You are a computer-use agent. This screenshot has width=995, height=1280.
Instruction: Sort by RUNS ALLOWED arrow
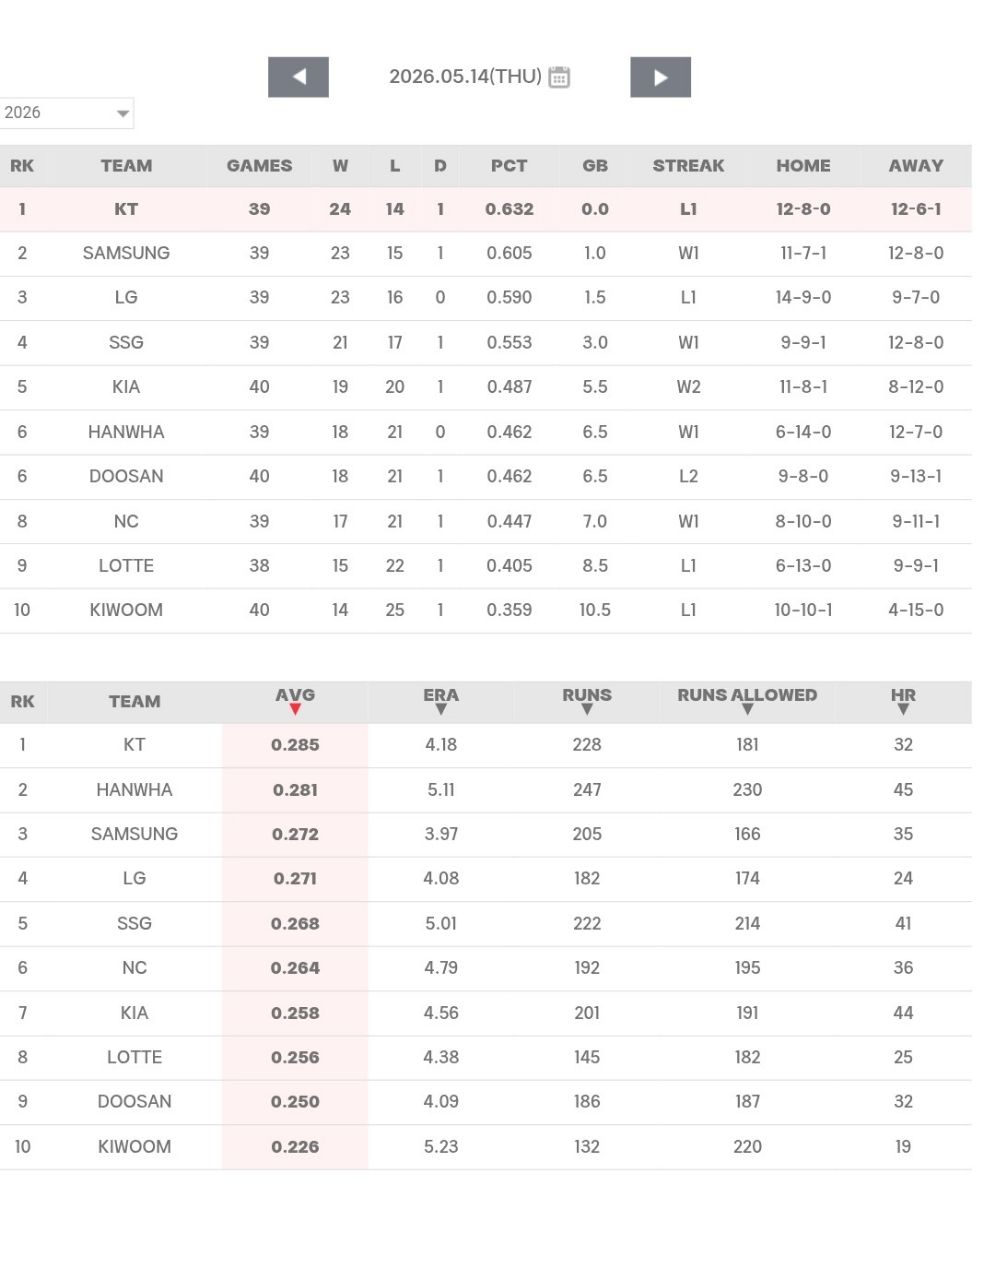coord(747,709)
